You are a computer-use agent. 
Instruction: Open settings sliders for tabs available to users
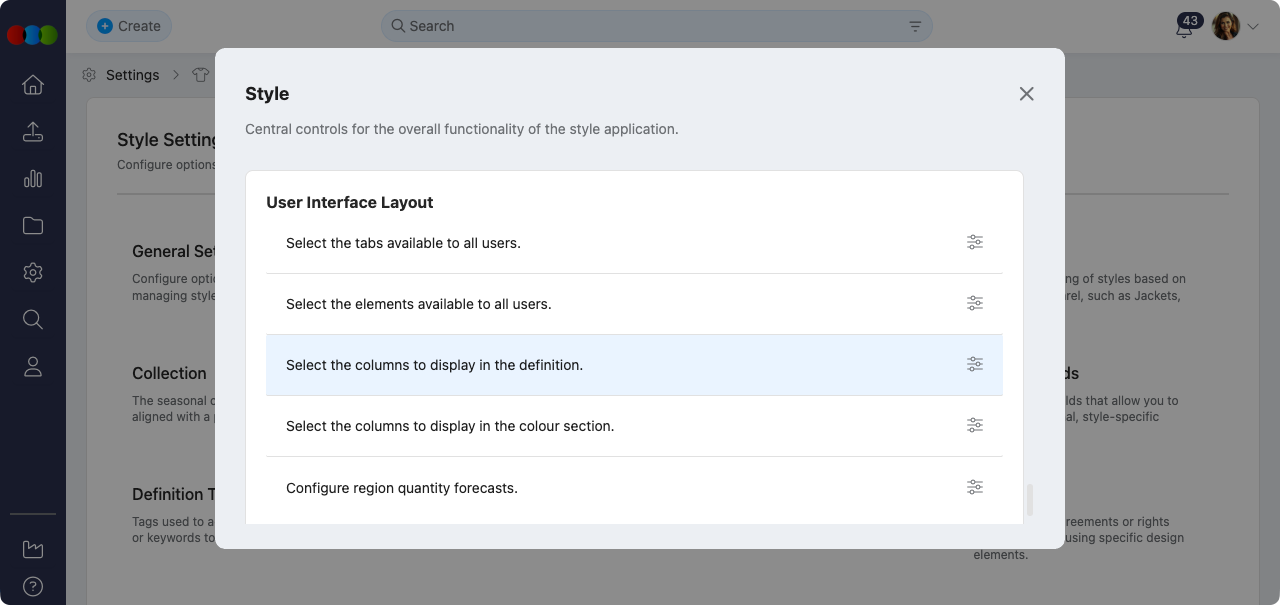(975, 242)
